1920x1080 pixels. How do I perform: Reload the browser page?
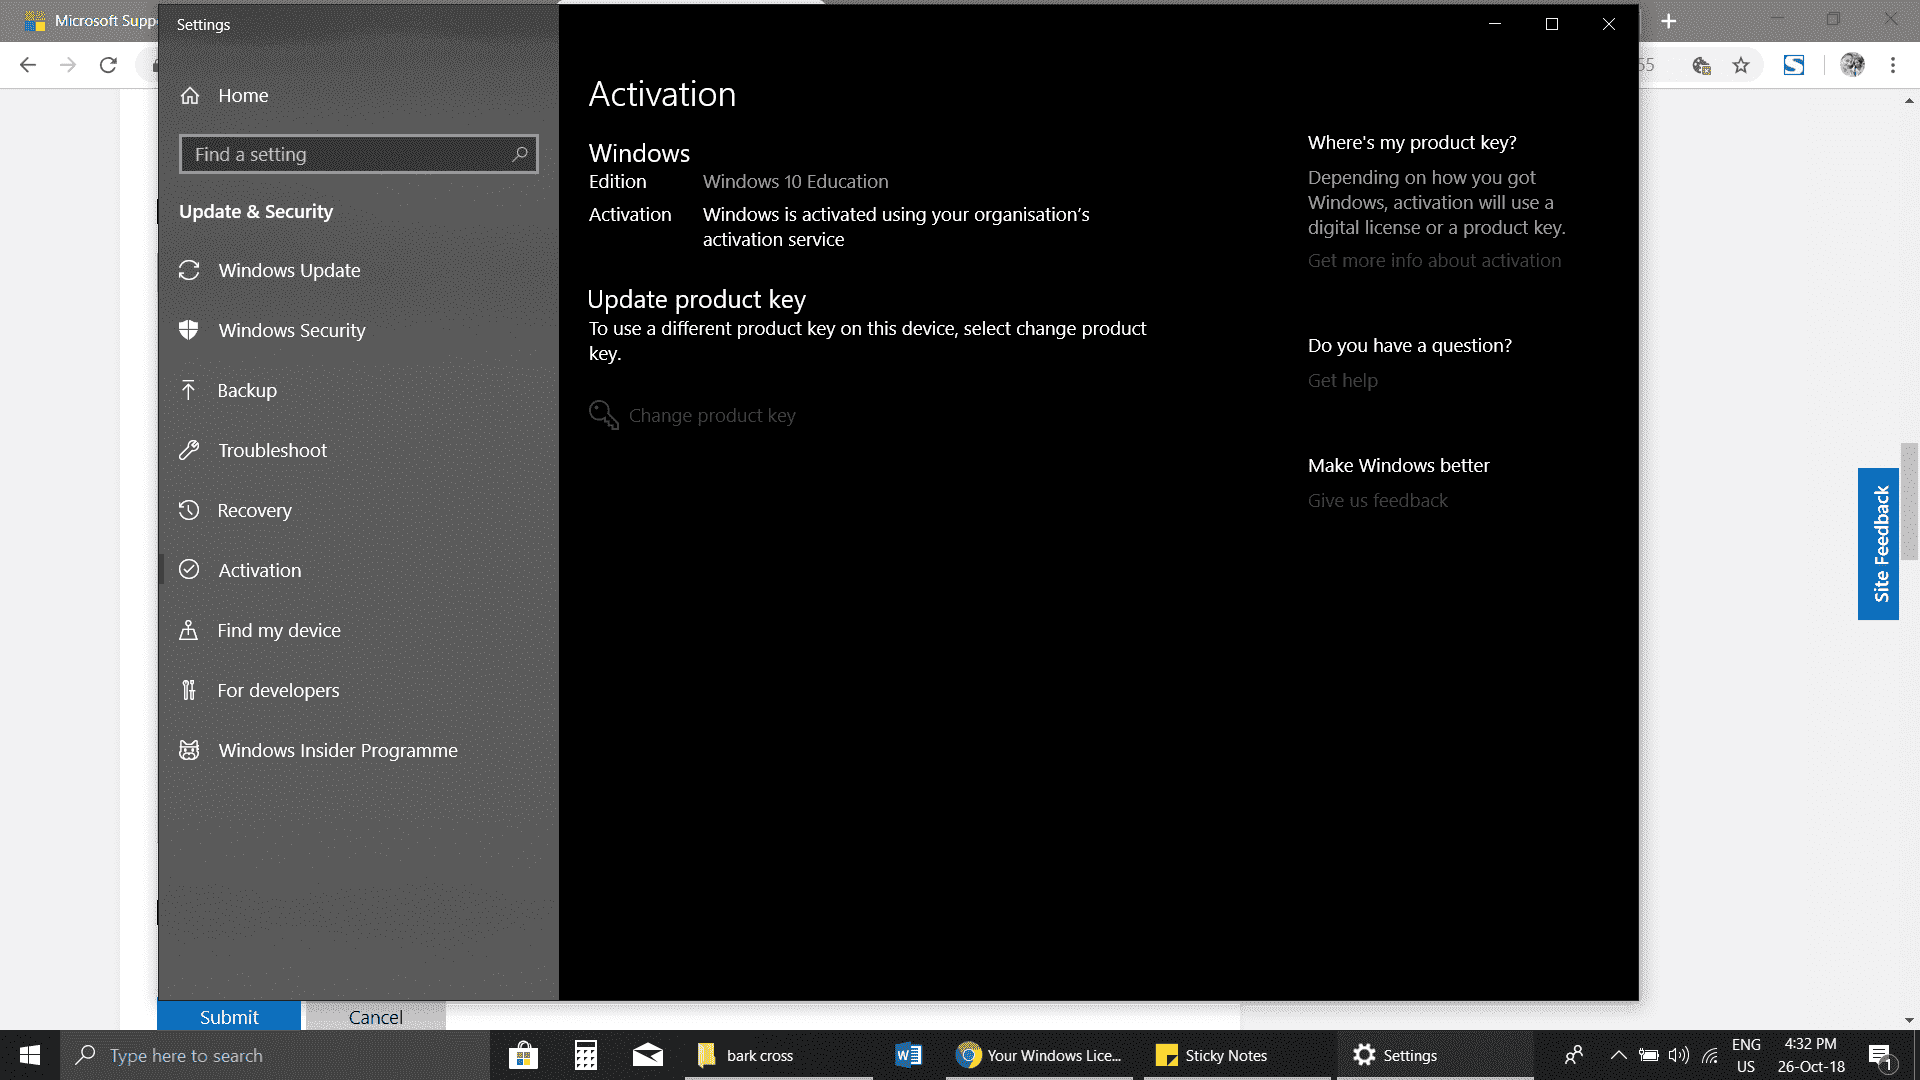108,65
